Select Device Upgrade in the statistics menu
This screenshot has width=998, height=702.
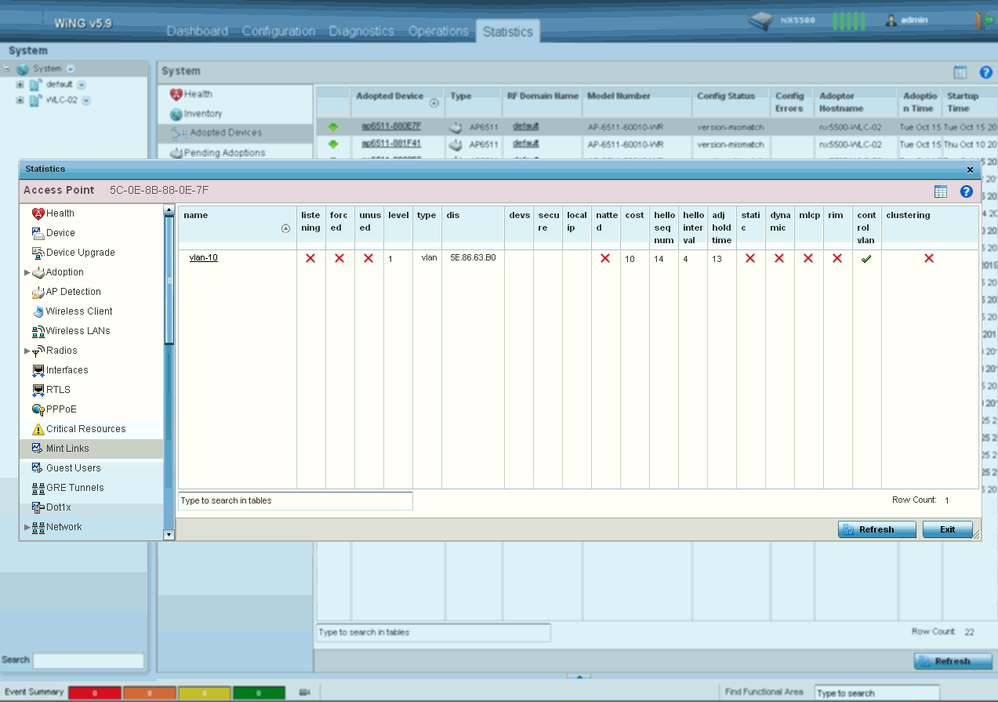coord(79,253)
